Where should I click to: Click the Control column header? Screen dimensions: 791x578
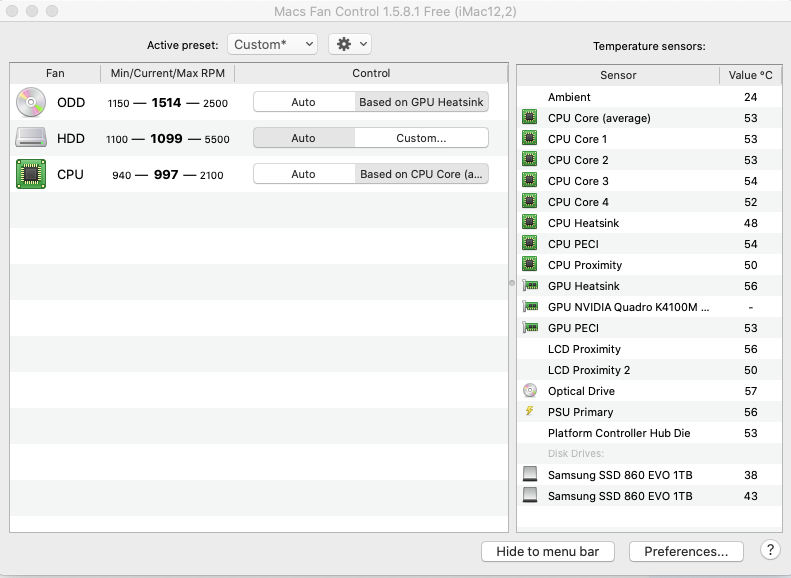coord(371,73)
